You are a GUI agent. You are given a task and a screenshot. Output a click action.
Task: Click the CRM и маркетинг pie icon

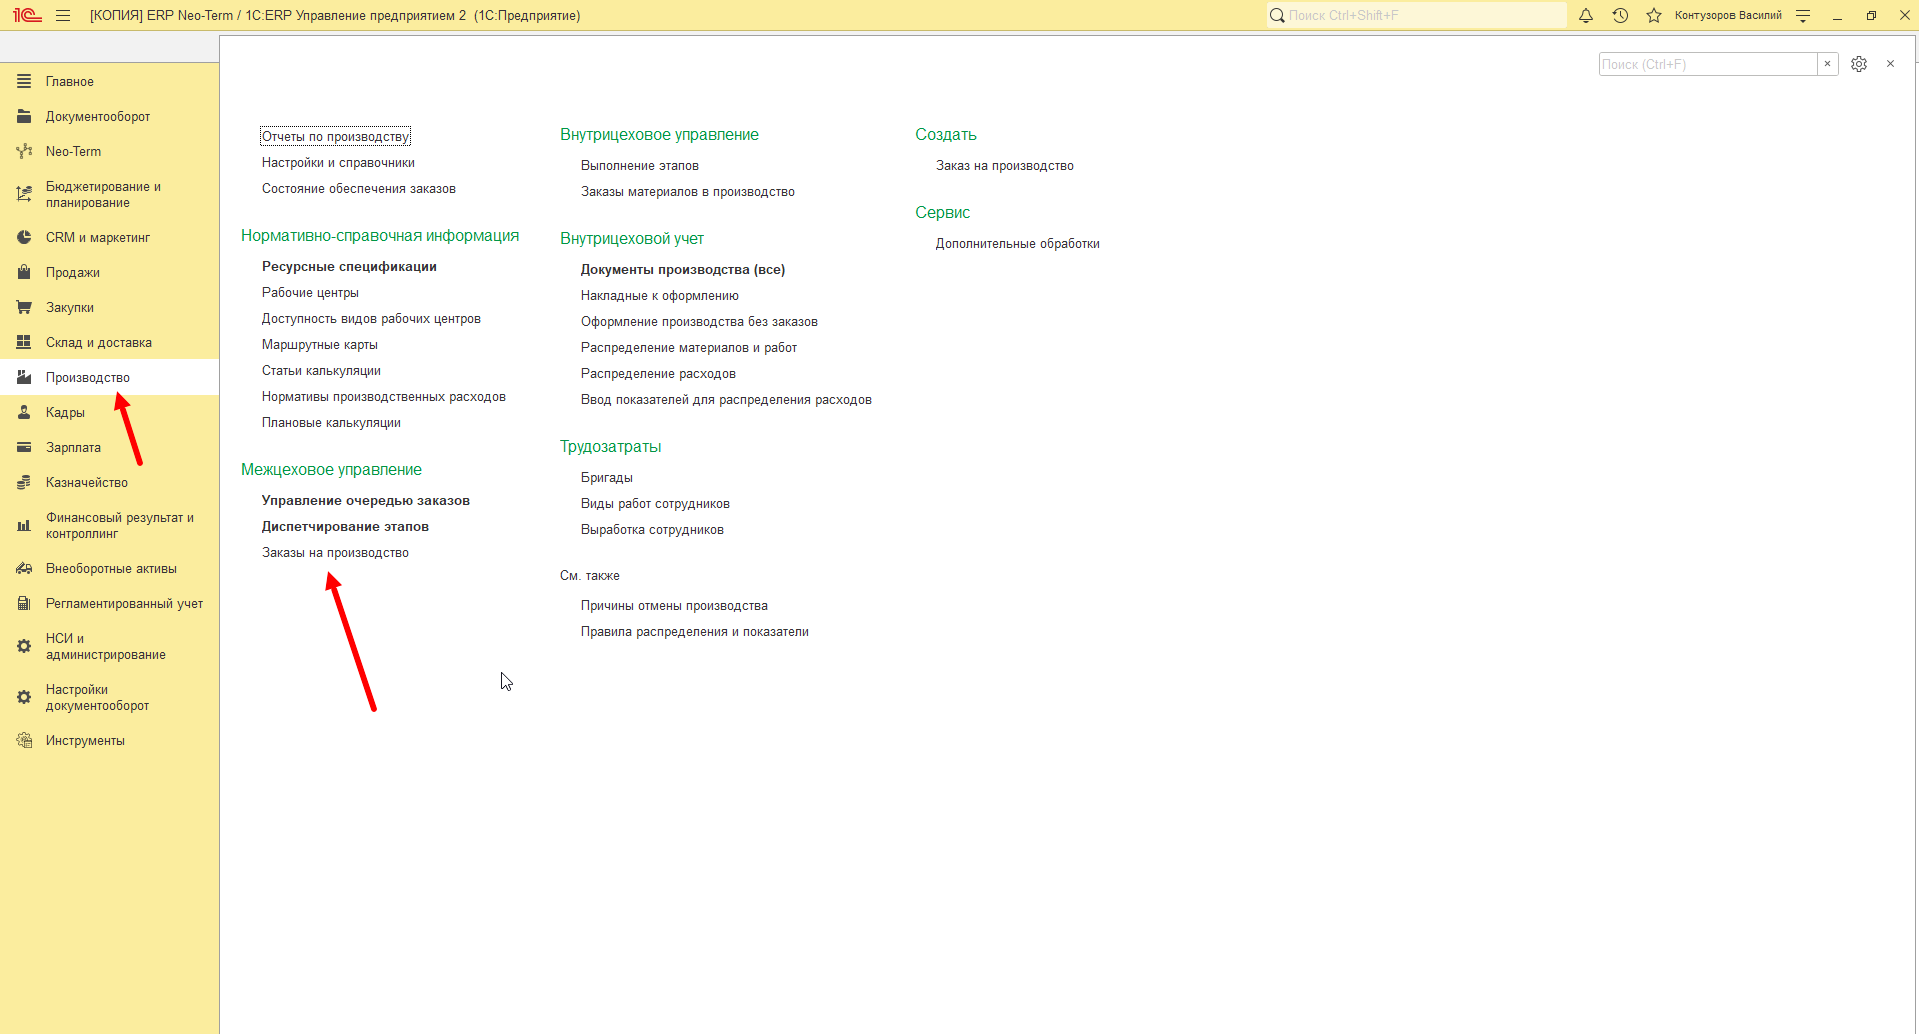pos(24,237)
